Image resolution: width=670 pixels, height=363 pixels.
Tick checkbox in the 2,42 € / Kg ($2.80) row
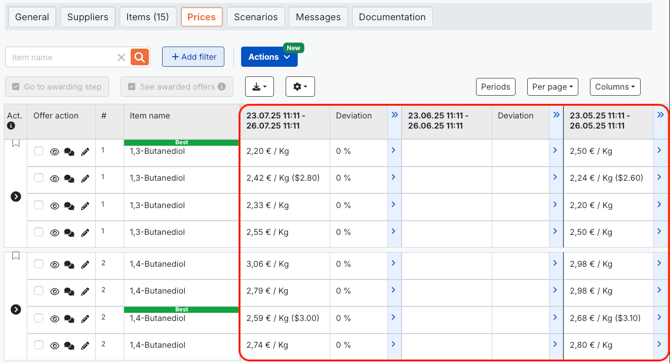39,178
